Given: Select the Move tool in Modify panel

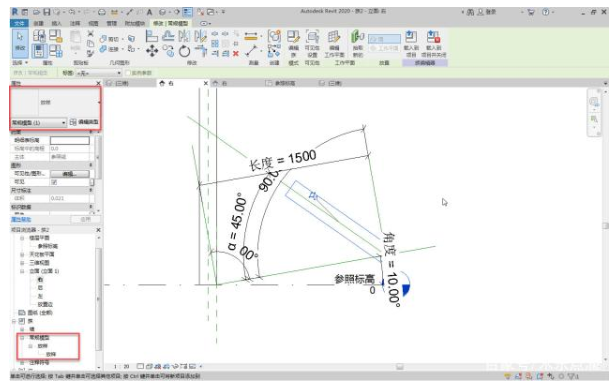Looking at the screenshot, I should pos(152,51).
